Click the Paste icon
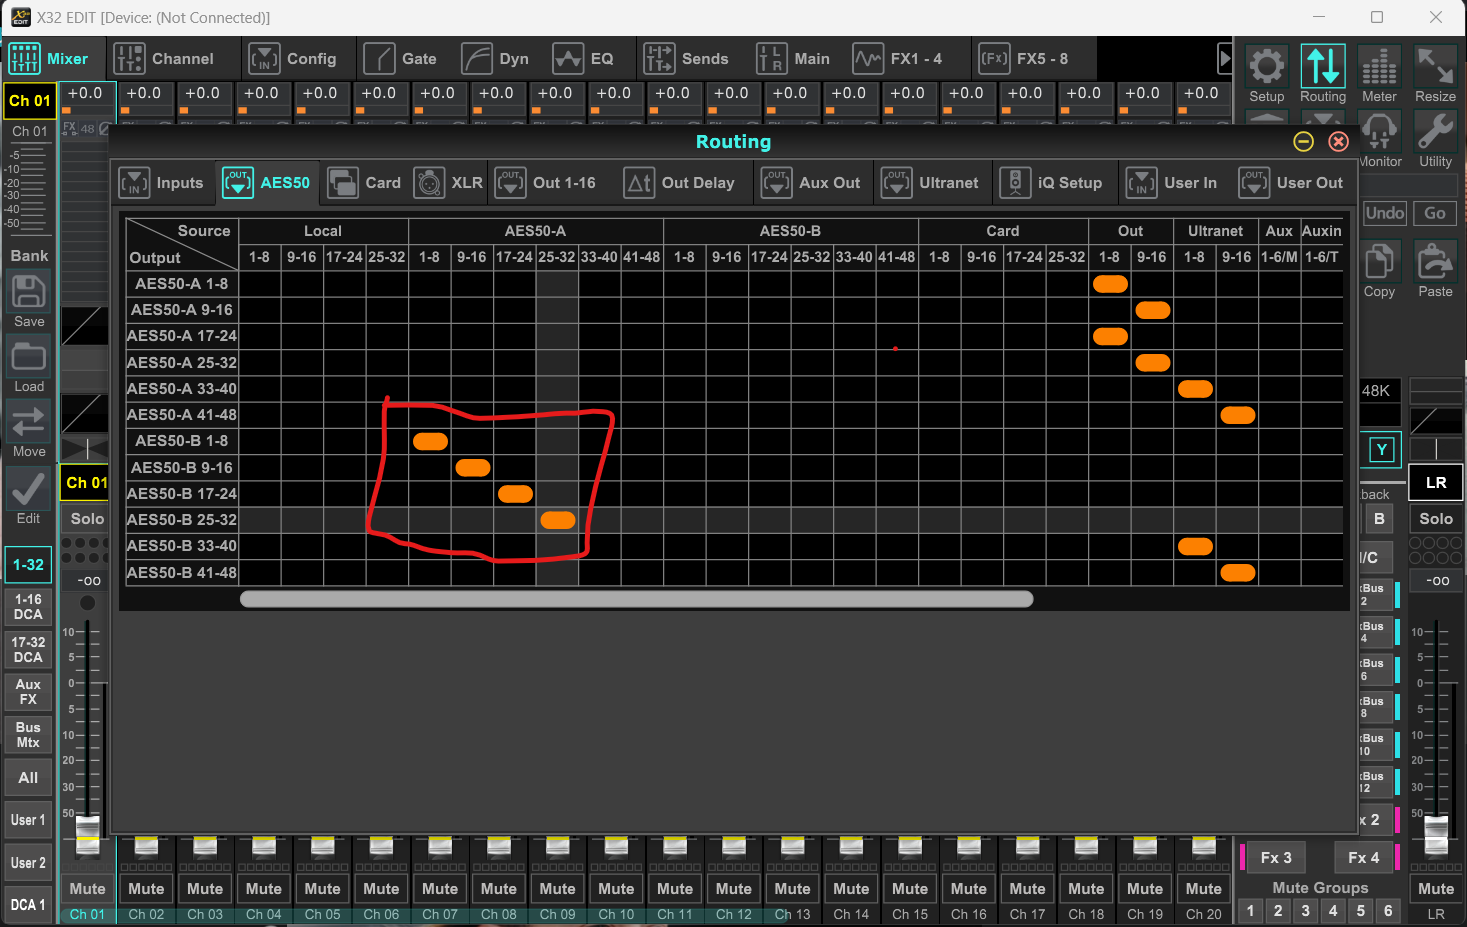The width and height of the screenshot is (1467, 927). 1435,262
